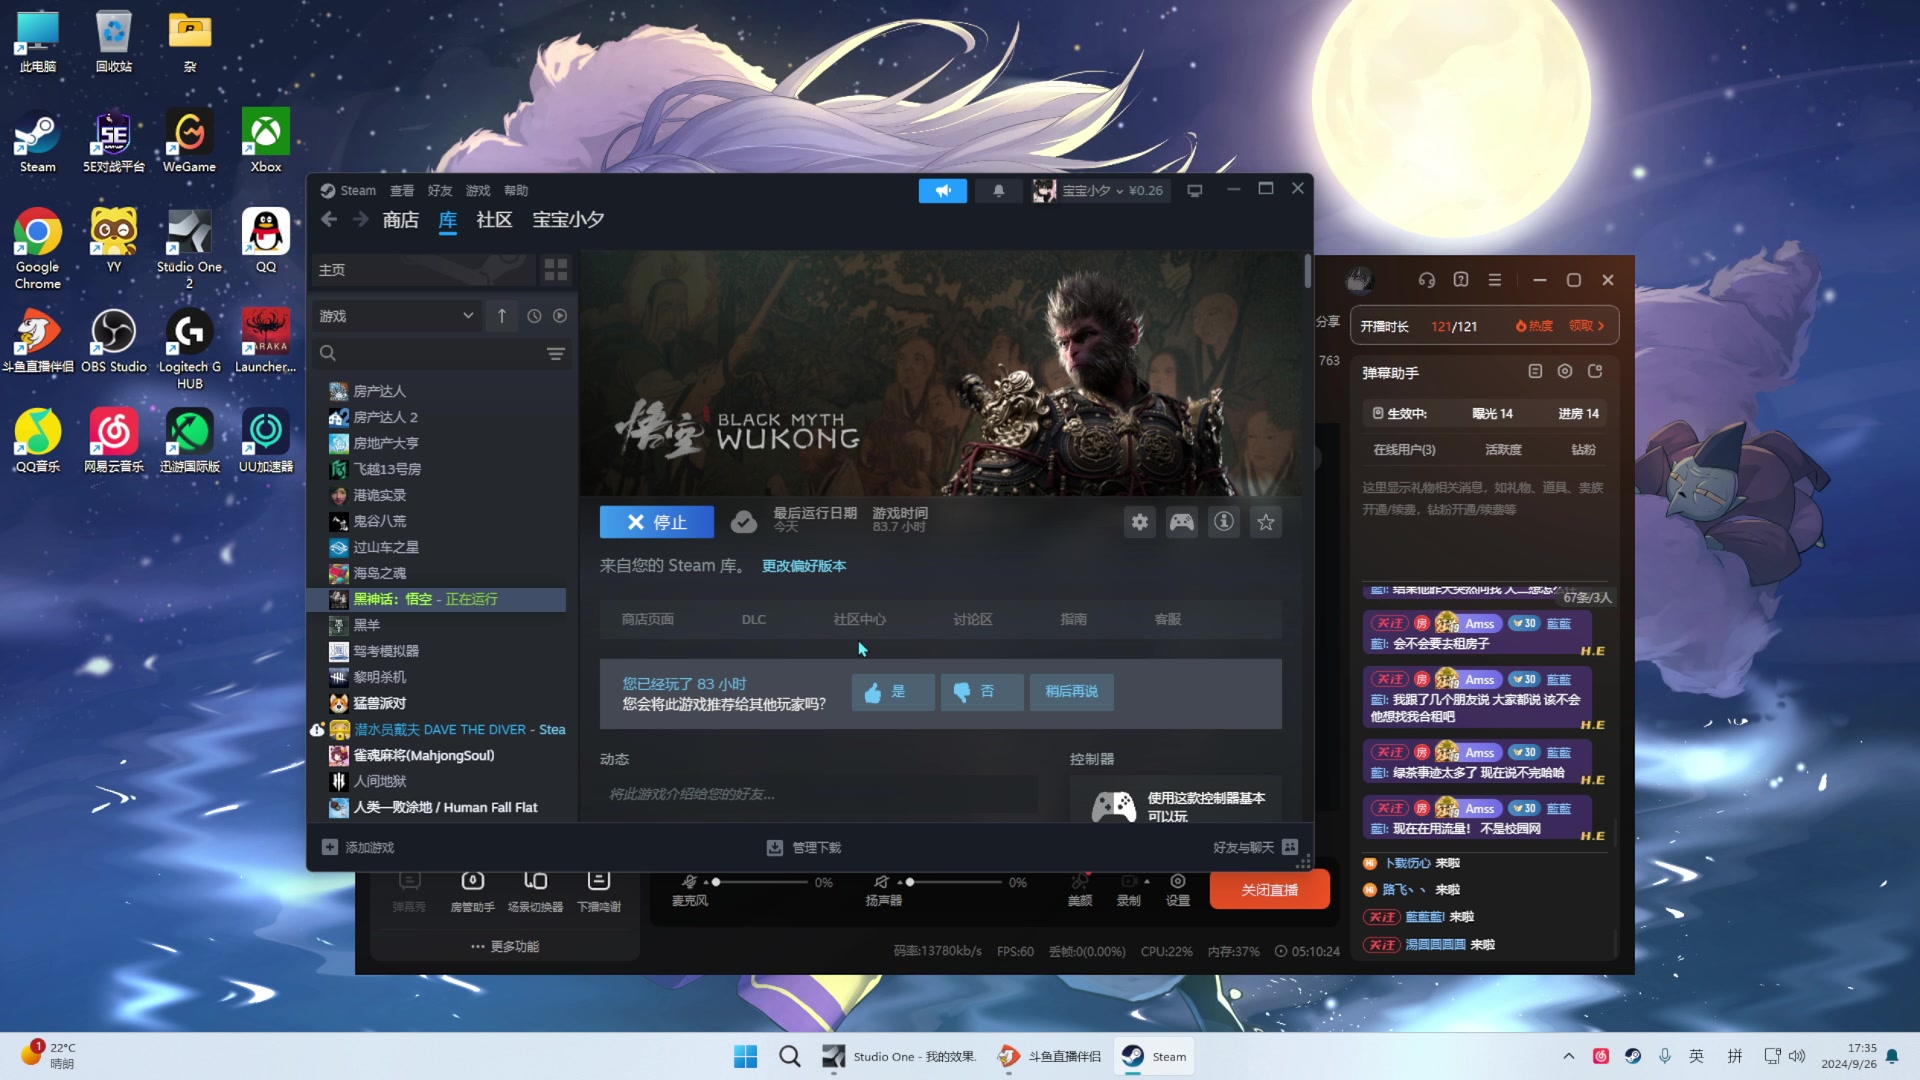Adjust the 扬声器 volume slider
Screen dimensions: 1920x1080
pyautogui.click(x=956, y=882)
